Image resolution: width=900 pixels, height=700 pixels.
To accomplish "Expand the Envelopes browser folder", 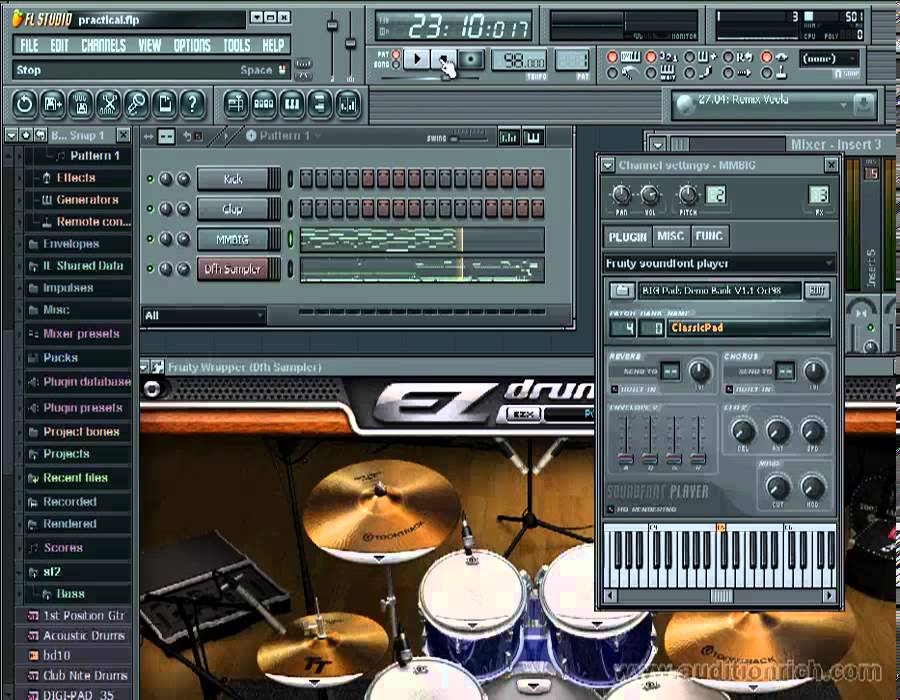I will [71, 244].
